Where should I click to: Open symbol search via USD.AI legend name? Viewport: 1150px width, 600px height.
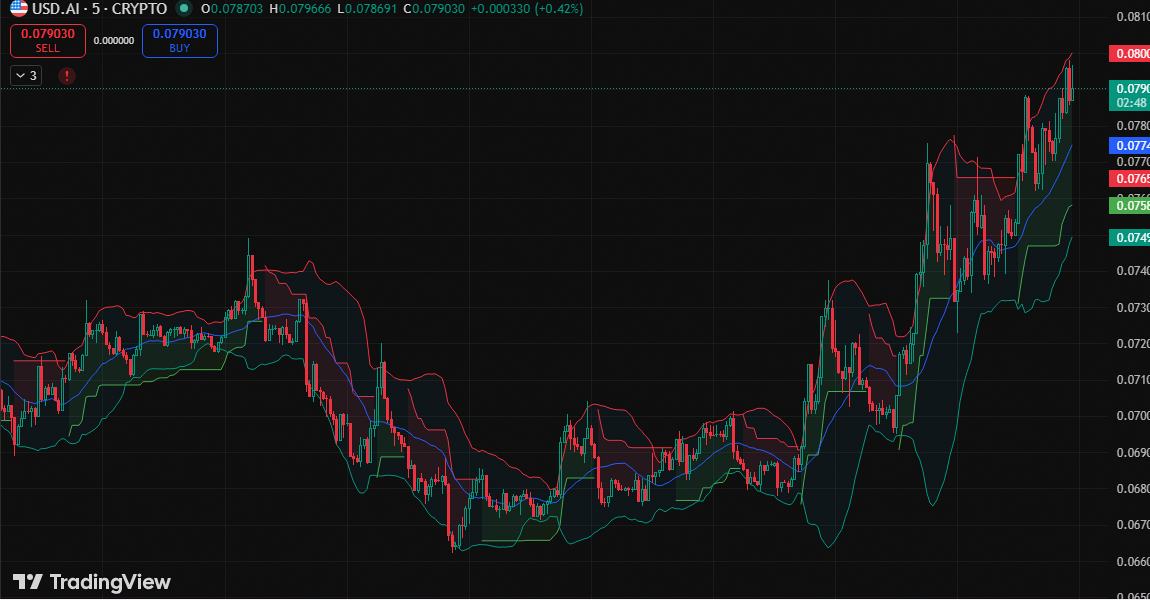click(55, 10)
